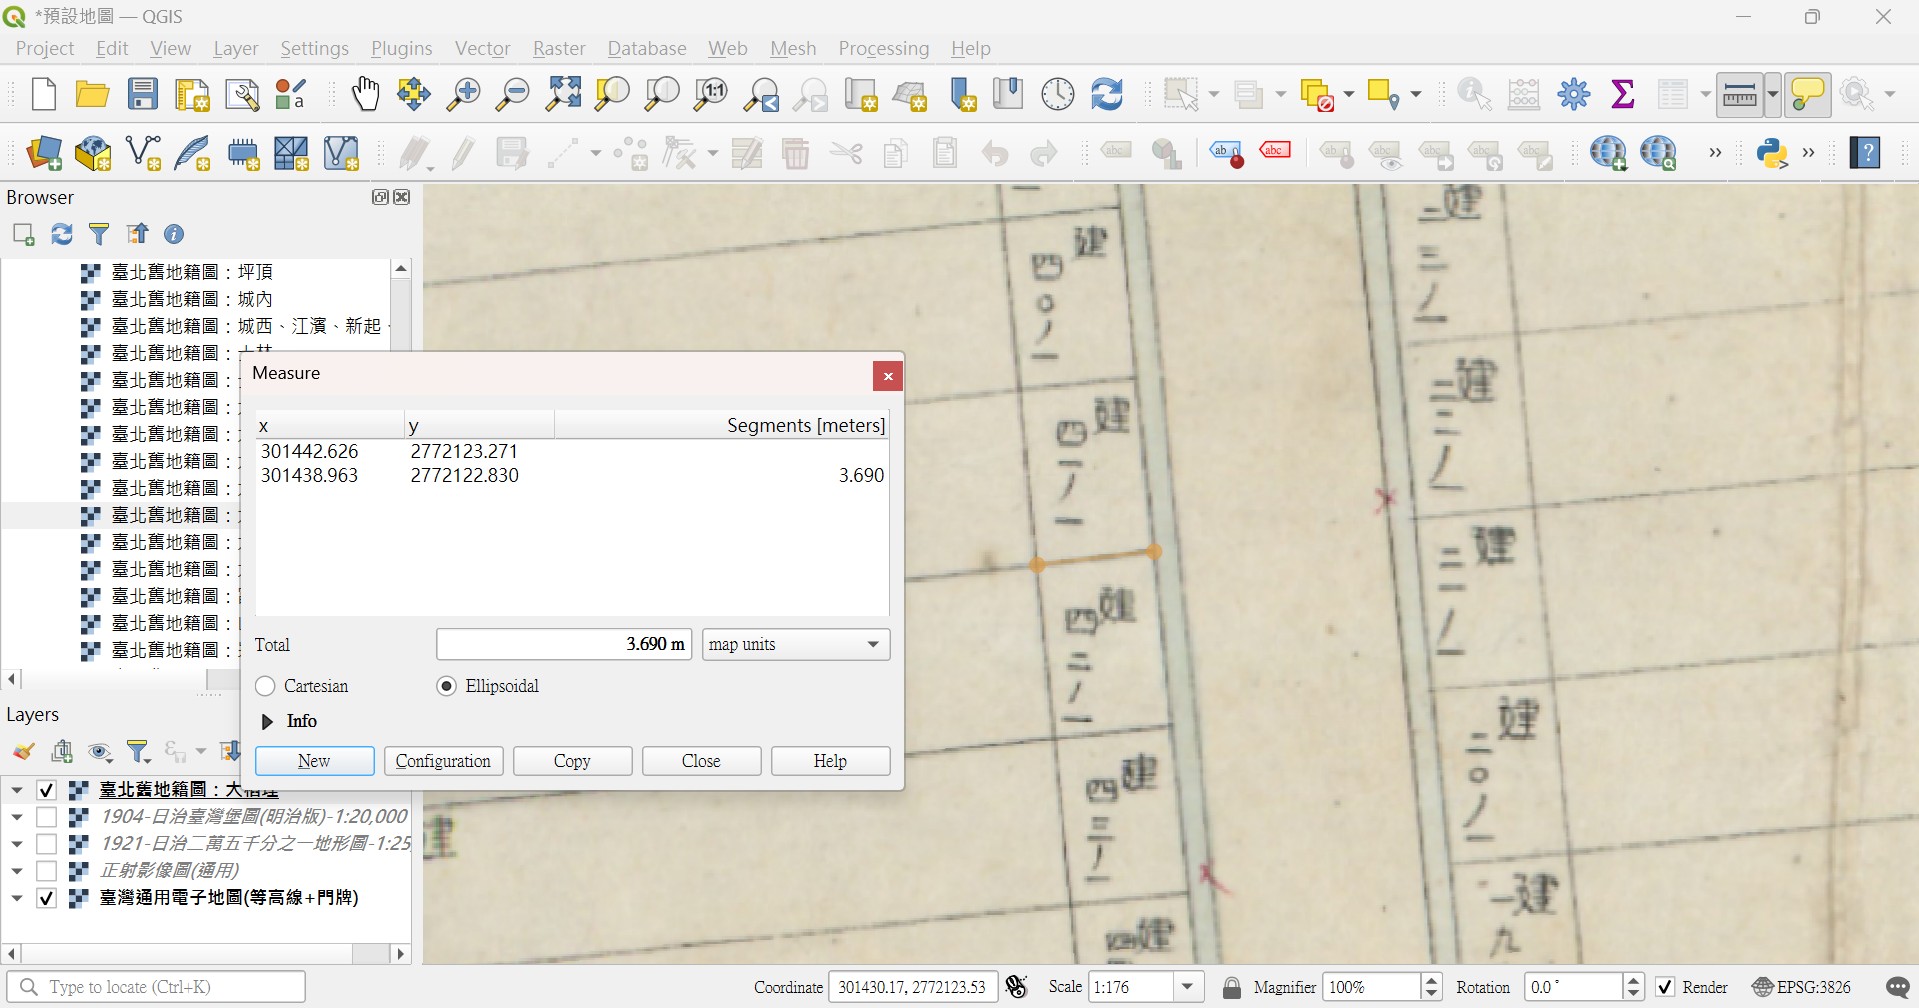This screenshot has height=1008, width=1919.
Task: Click the Browser panel filter icon
Action: (99, 234)
